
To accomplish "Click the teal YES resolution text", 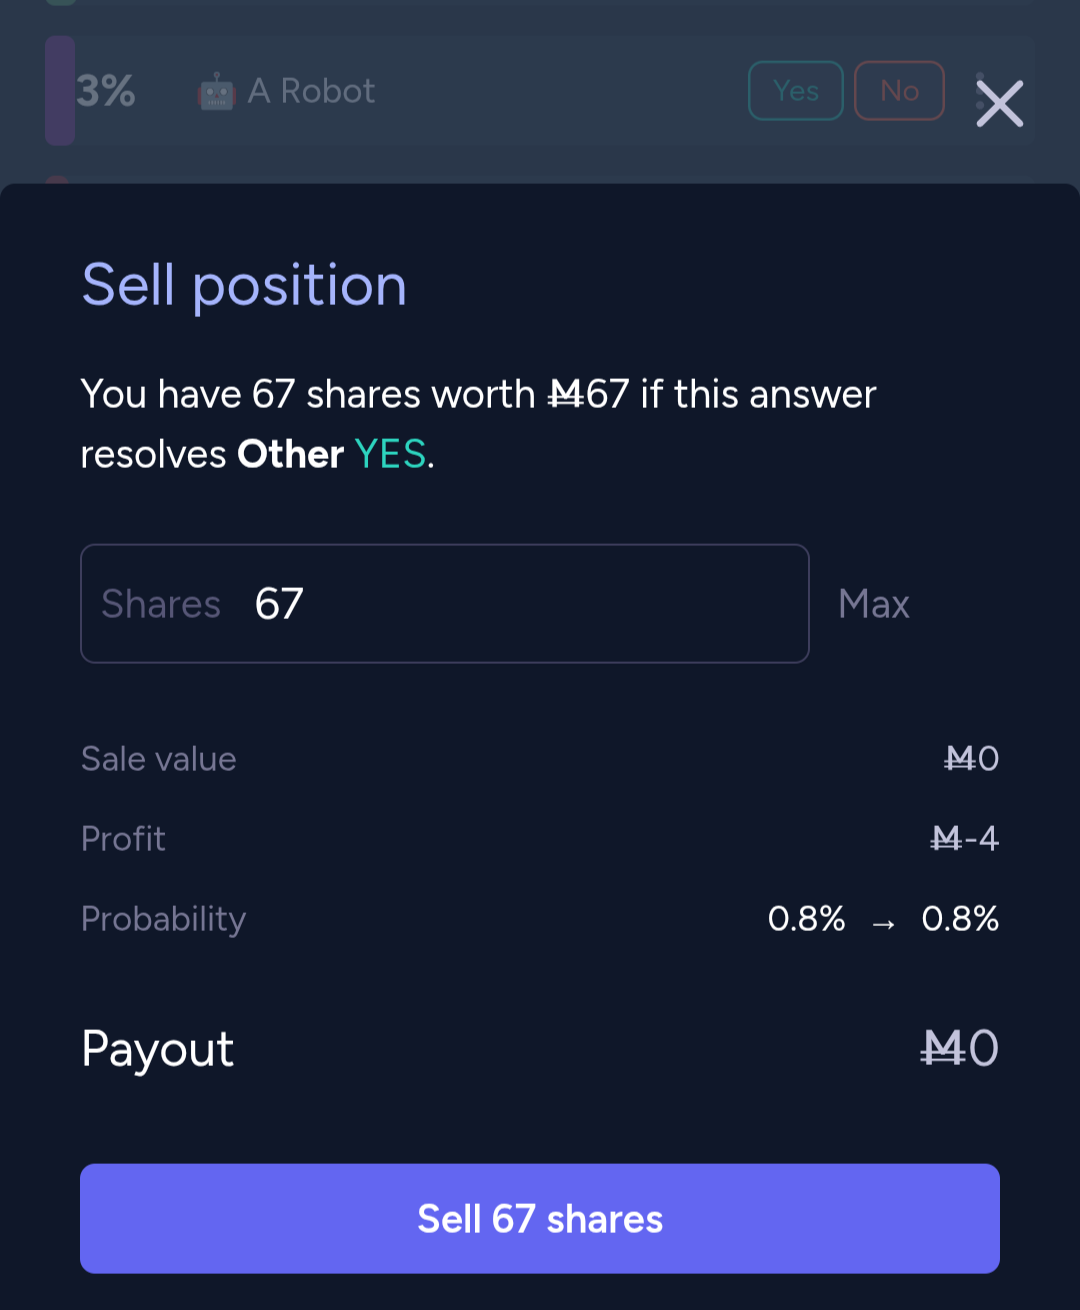I will coord(390,454).
